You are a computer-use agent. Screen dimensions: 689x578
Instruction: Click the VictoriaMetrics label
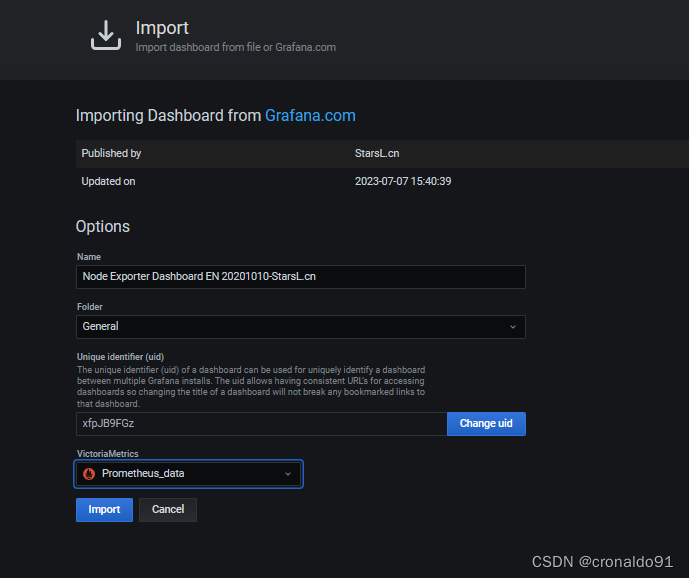108,454
